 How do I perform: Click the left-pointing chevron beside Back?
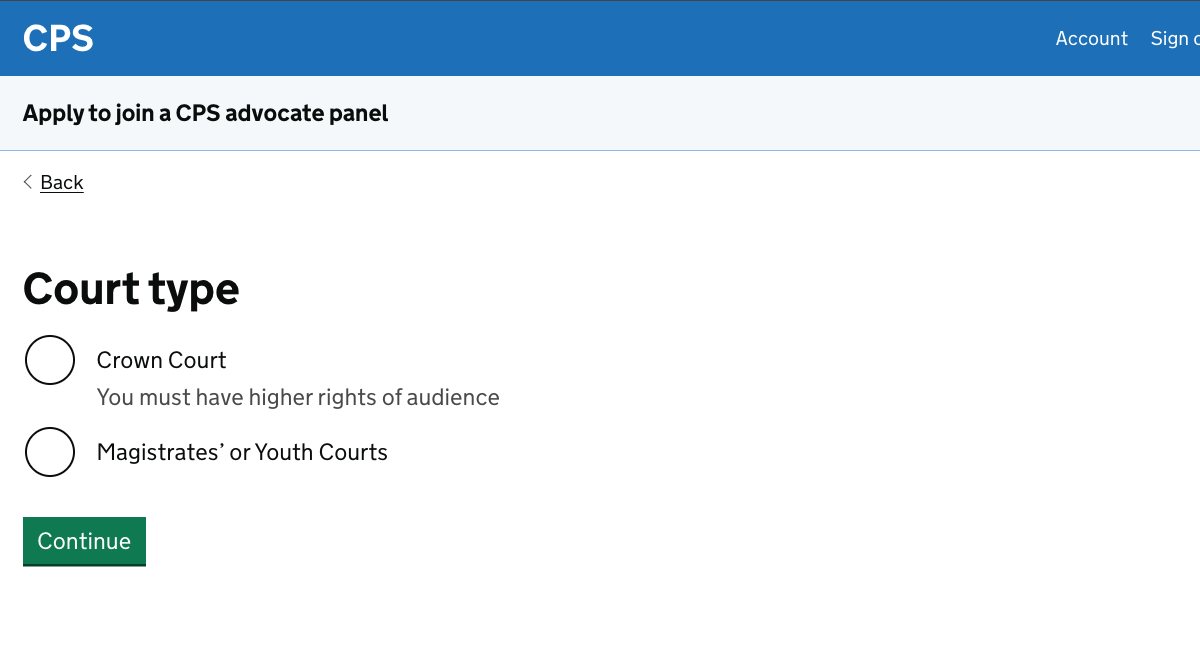point(27,181)
